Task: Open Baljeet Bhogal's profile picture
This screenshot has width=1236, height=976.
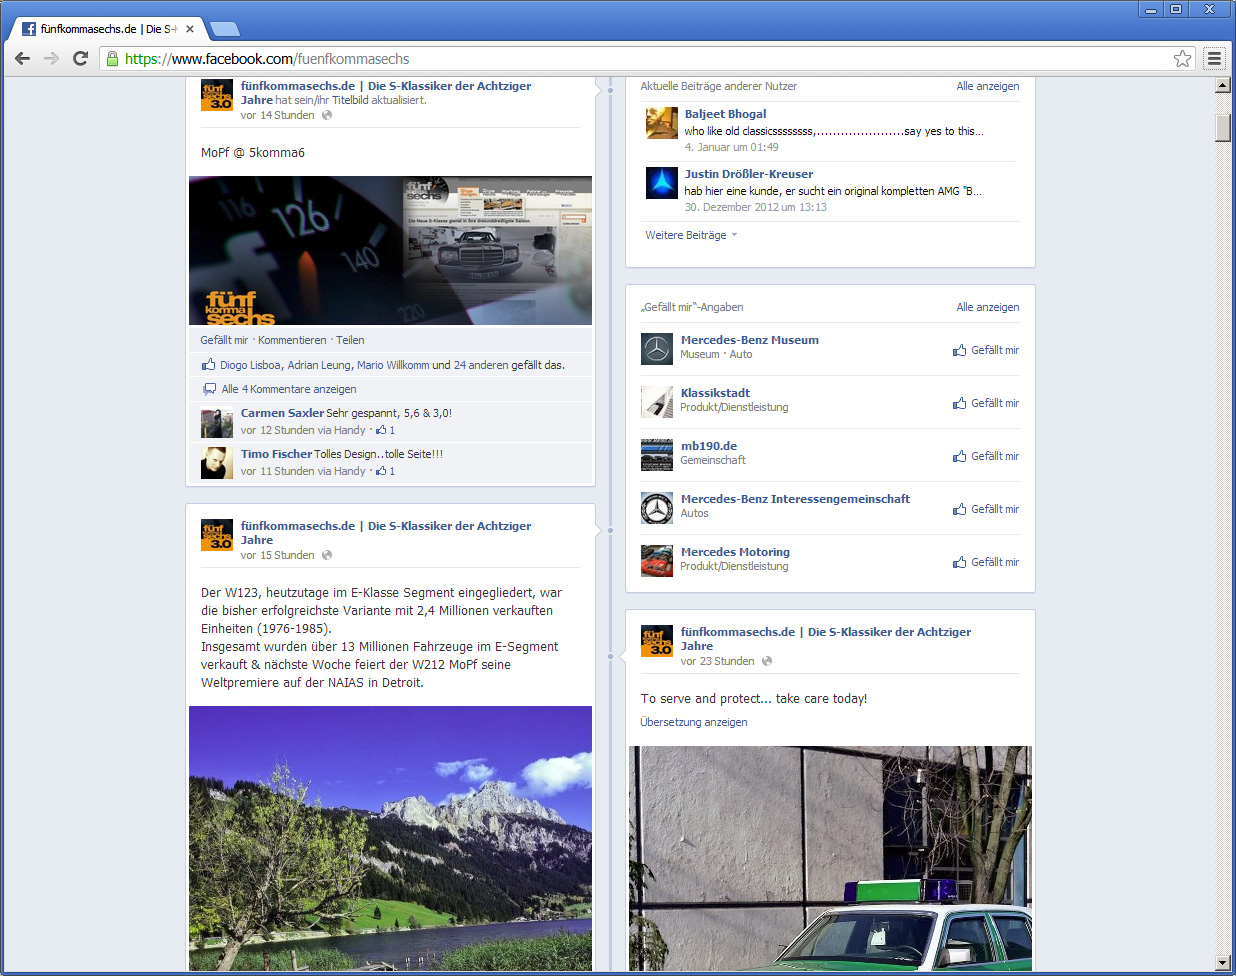Action: pos(661,122)
